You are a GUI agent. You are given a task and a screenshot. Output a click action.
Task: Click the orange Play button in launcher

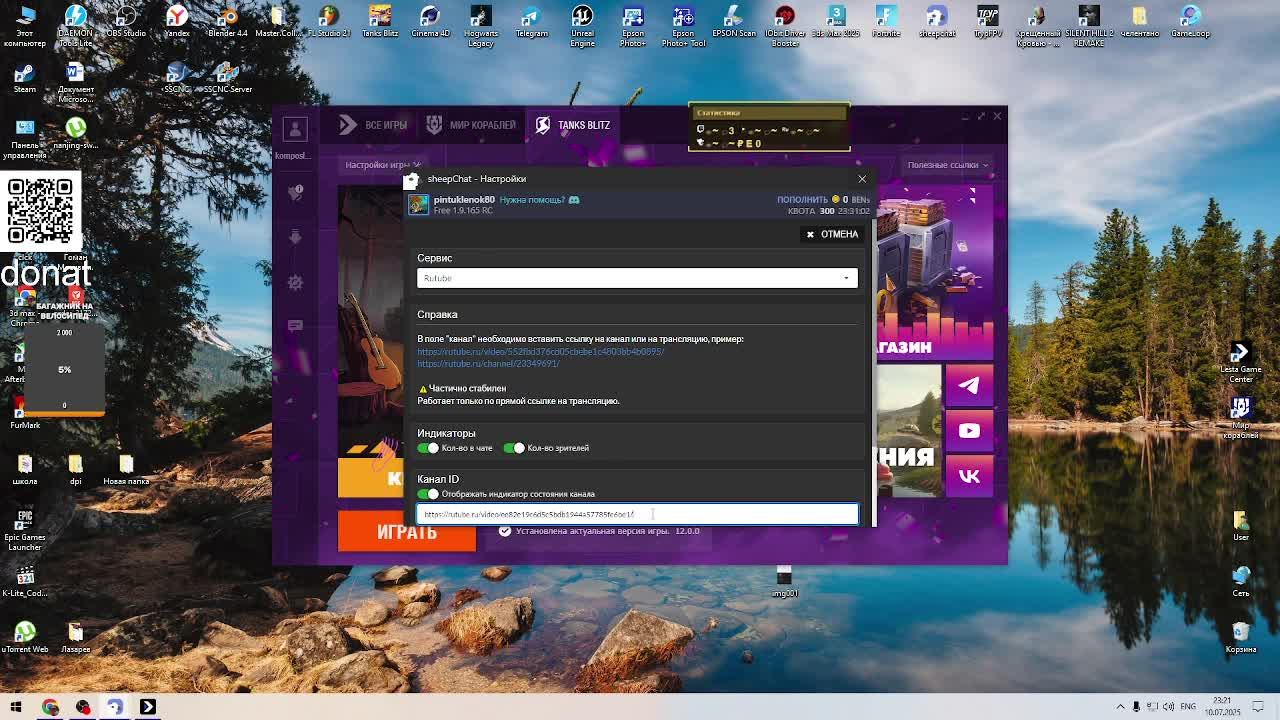click(407, 532)
